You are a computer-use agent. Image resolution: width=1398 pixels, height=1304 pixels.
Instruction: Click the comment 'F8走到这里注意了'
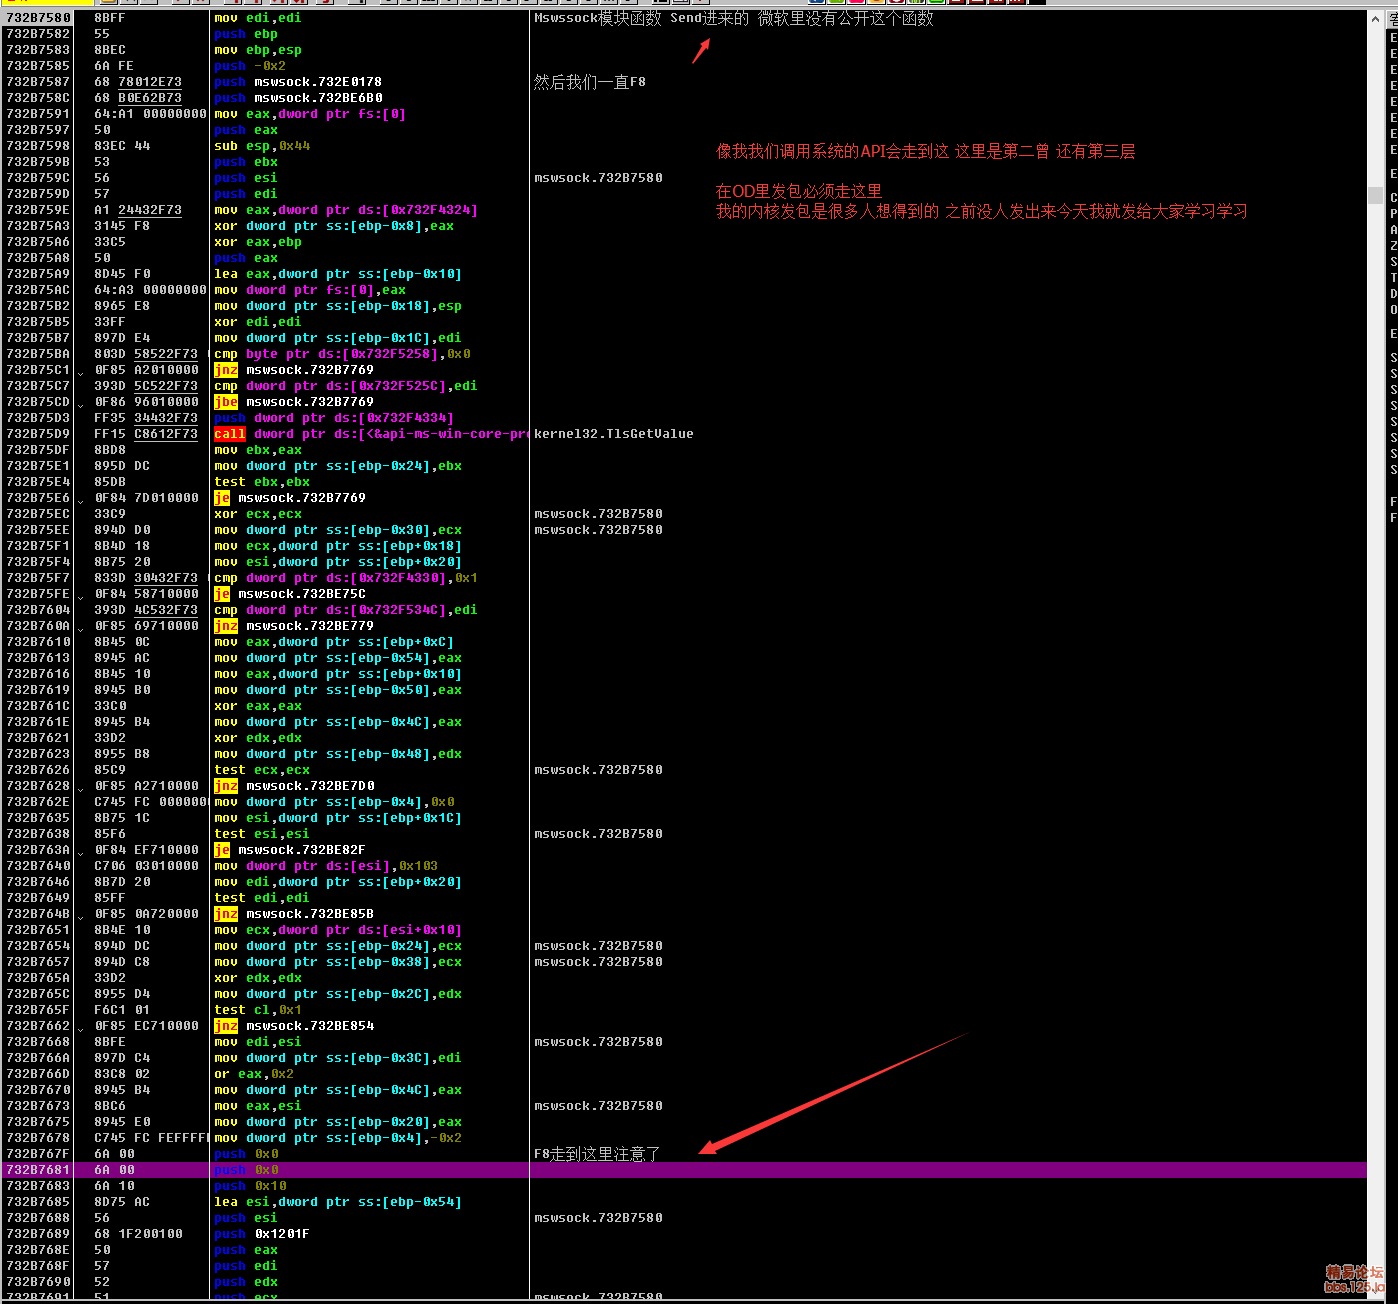point(597,1154)
